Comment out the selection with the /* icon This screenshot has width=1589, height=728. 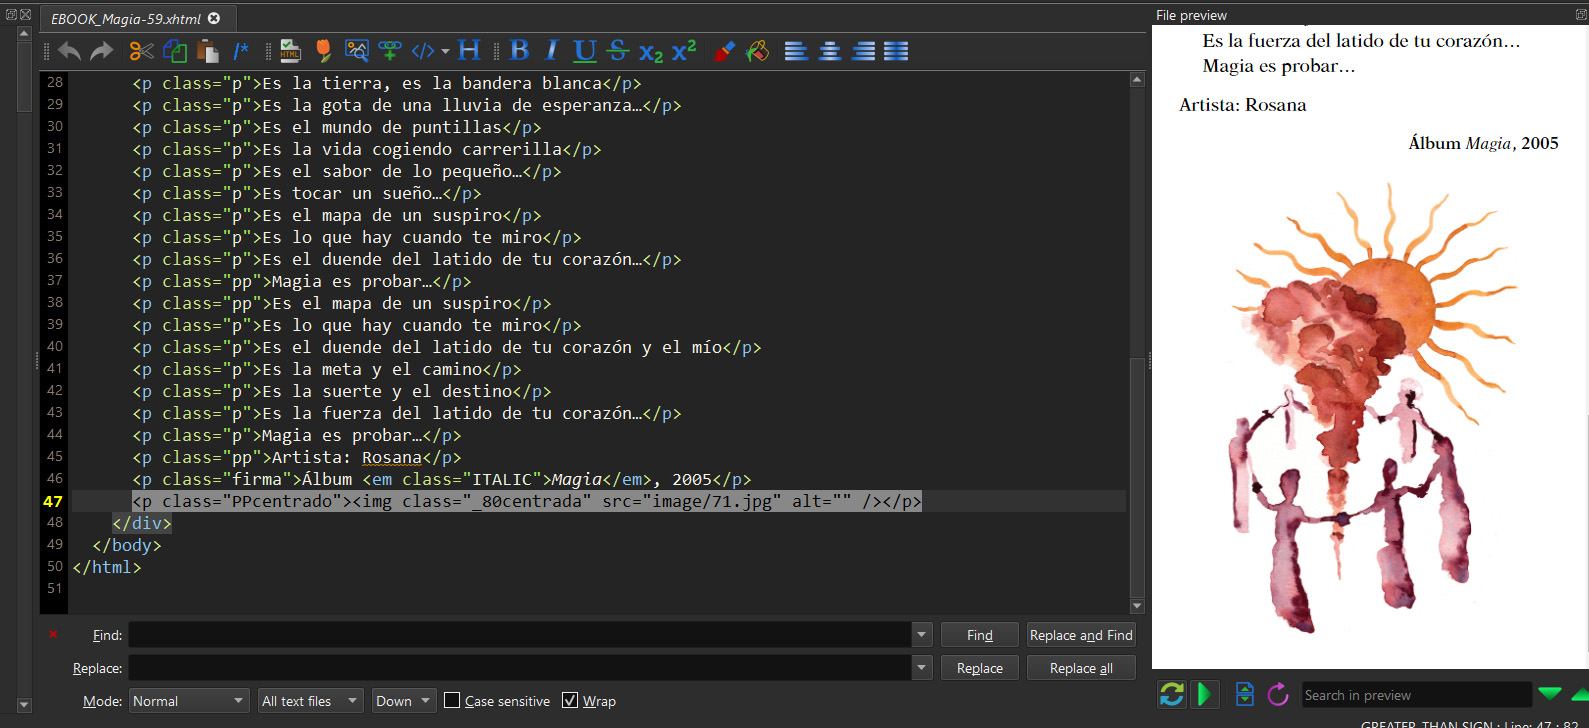(241, 51)
